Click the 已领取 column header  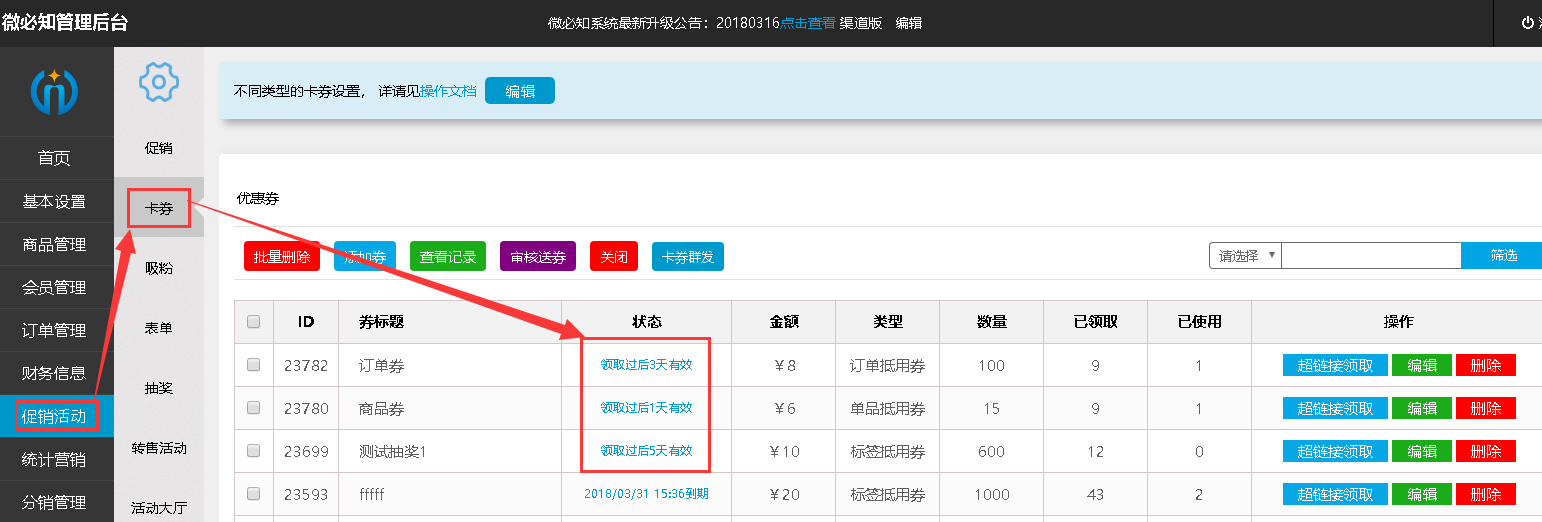[x=1095, y=322]
